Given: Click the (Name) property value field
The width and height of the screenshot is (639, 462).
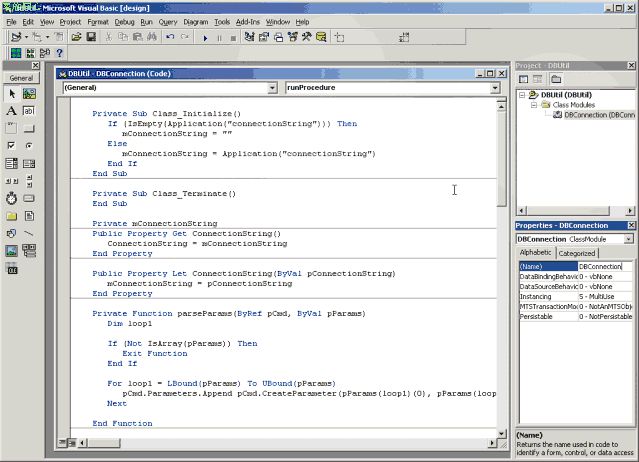Looking at the screenshot, I should pos(605,266).
